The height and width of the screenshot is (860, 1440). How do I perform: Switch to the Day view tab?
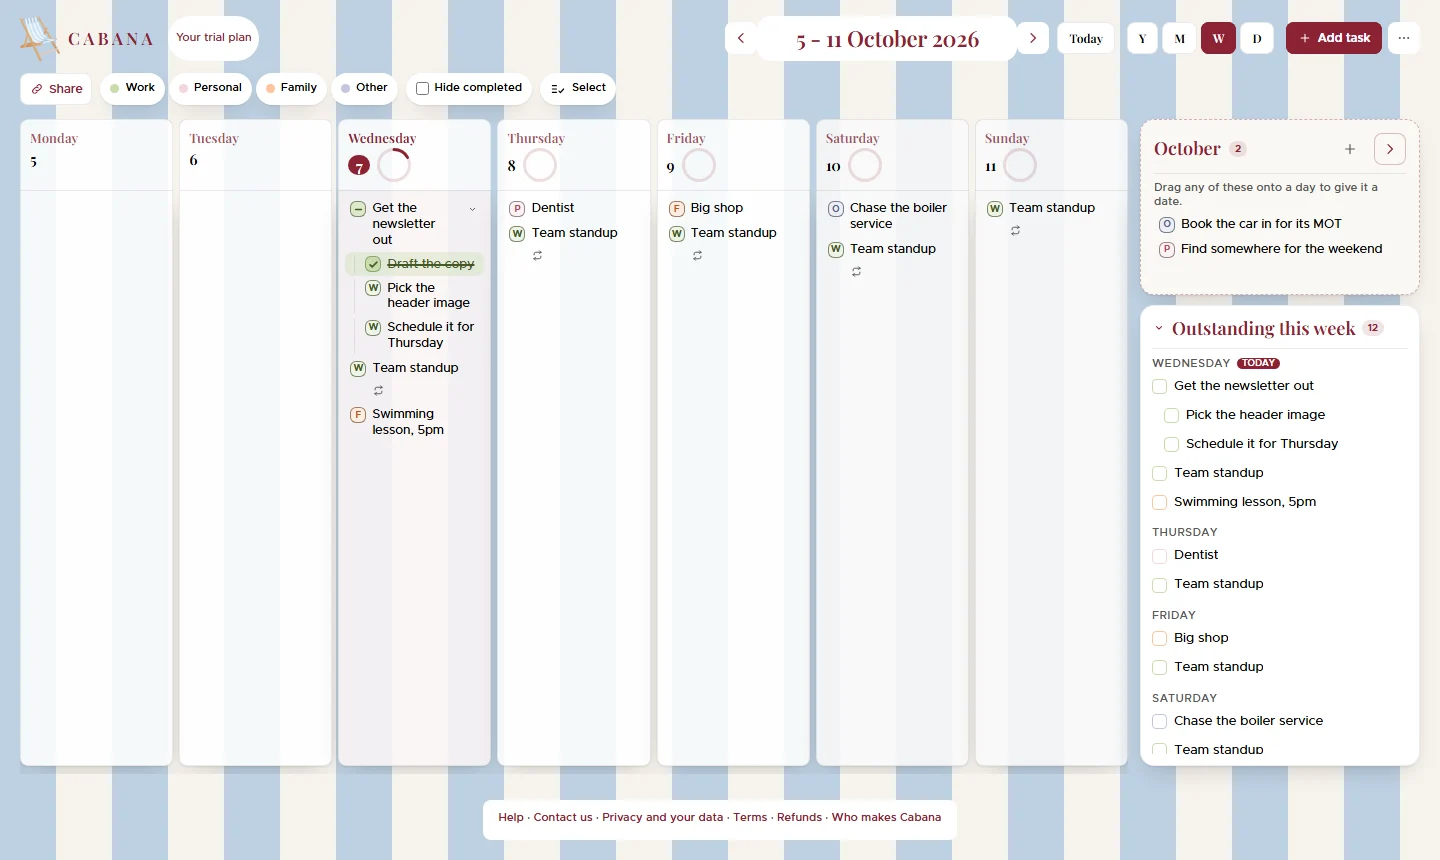click(1257, 38)
